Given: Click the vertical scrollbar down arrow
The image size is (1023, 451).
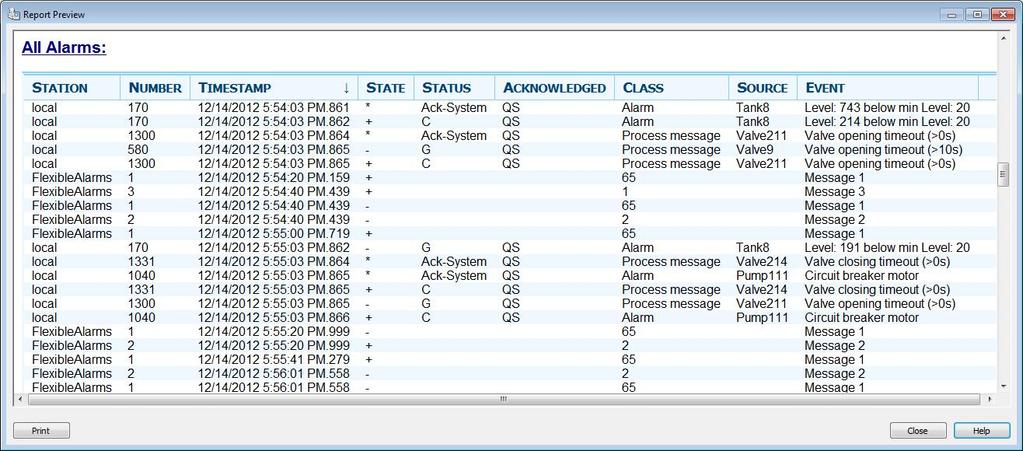Looking at the screenshot, I should click(1003, 388).
